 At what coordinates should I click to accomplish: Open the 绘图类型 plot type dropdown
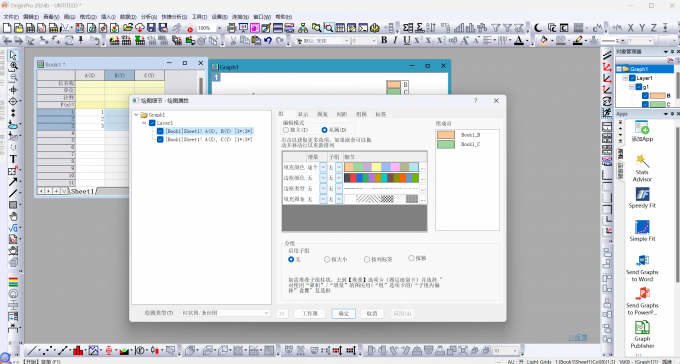226,313
